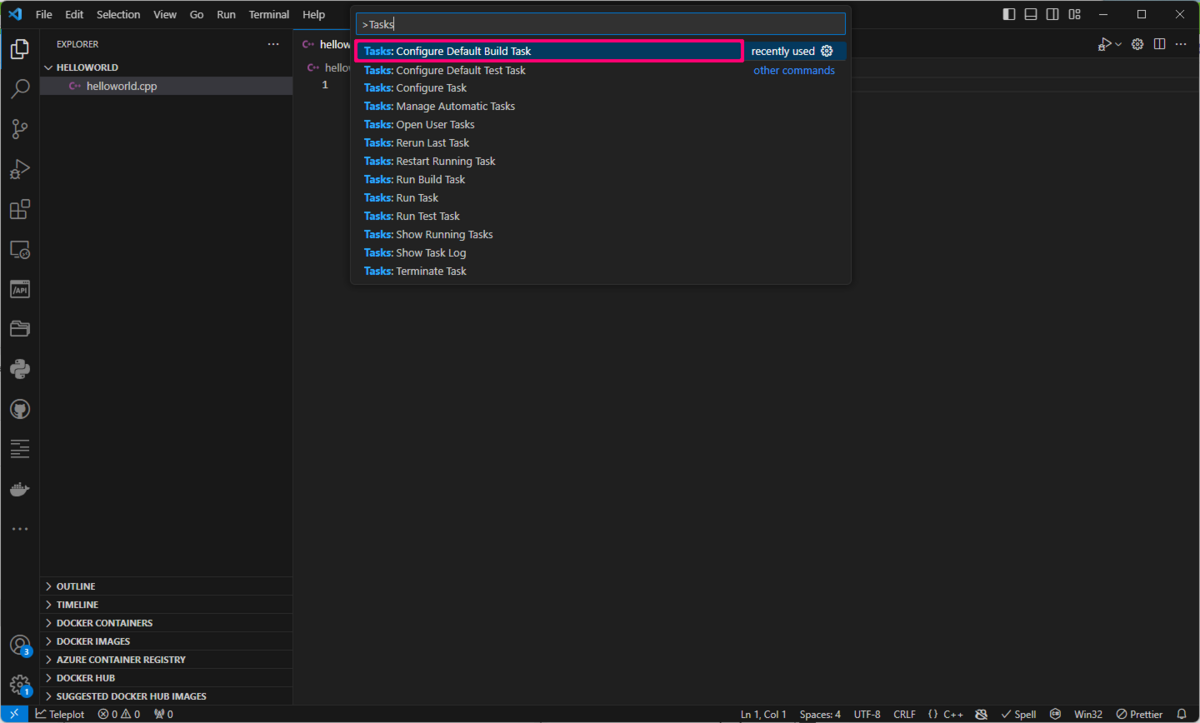Select Tasks: Manage Automatic Tasks

point(601,106)
